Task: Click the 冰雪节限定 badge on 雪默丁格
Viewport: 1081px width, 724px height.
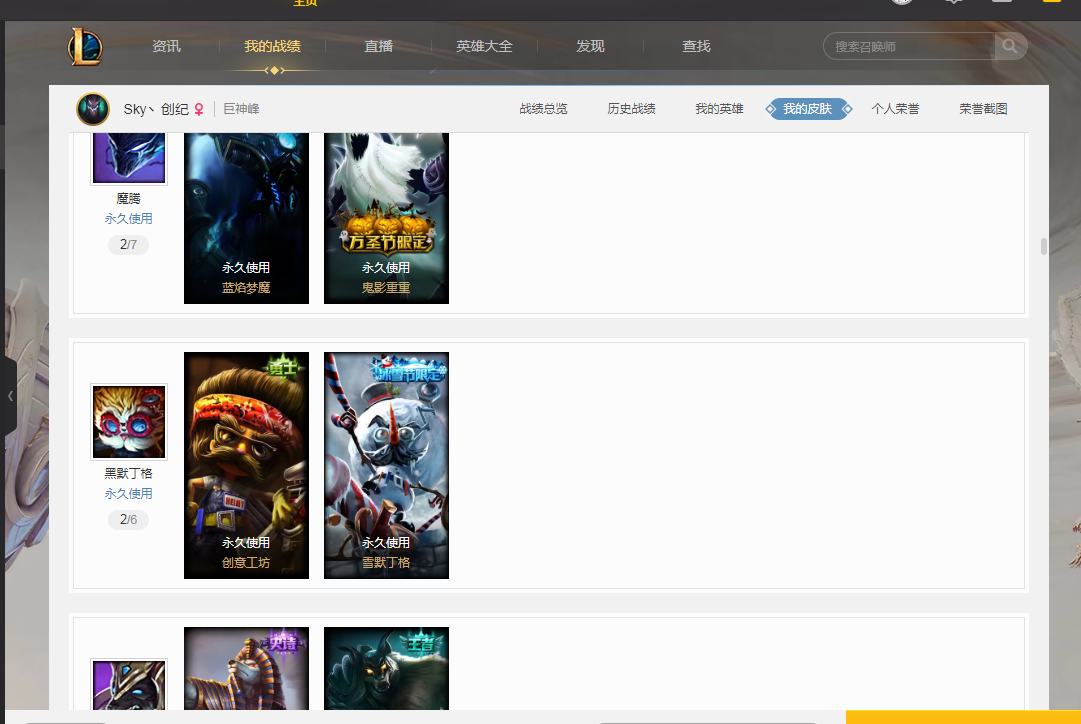Action: point(410,371)
